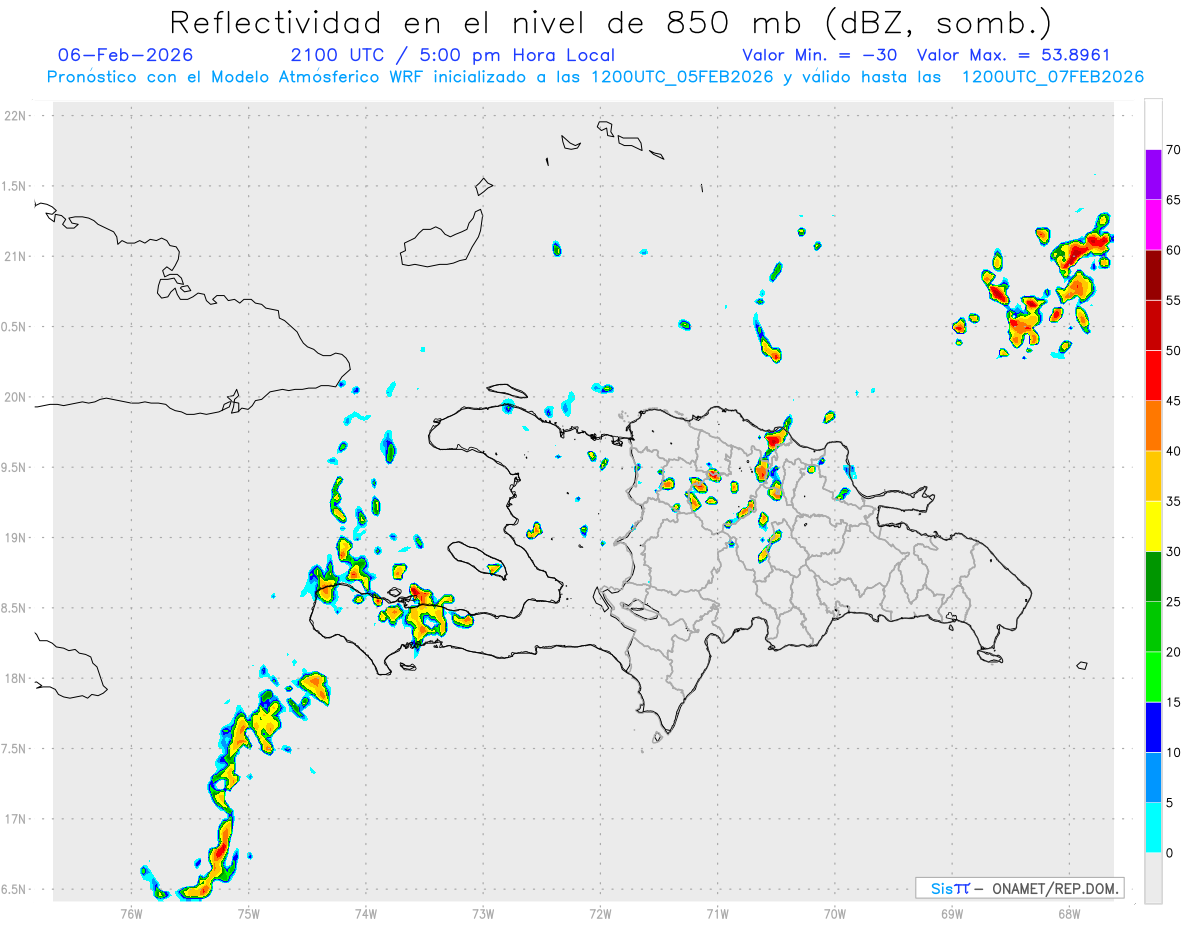Click the colorbar "50" value label
Screen dimensions: 1200x927
pos(1174,351)
